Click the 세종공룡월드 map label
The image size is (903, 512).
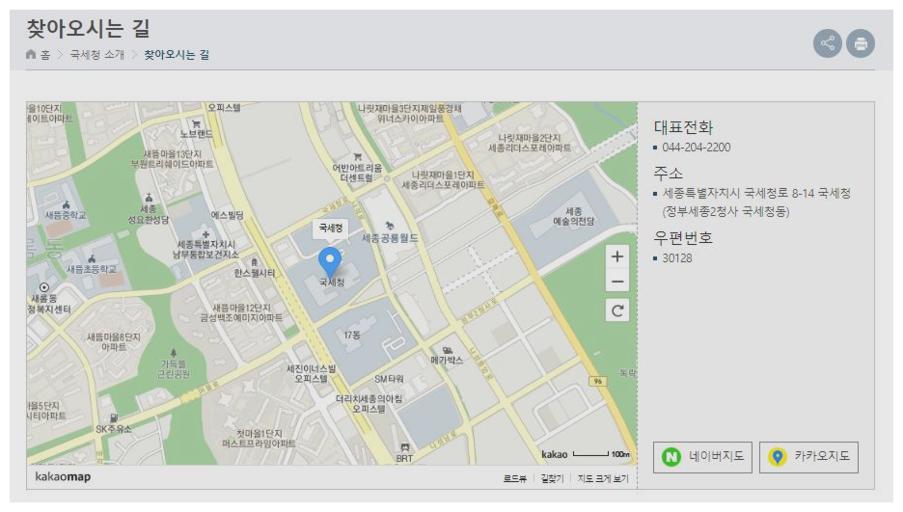click(x=390, y=238)
